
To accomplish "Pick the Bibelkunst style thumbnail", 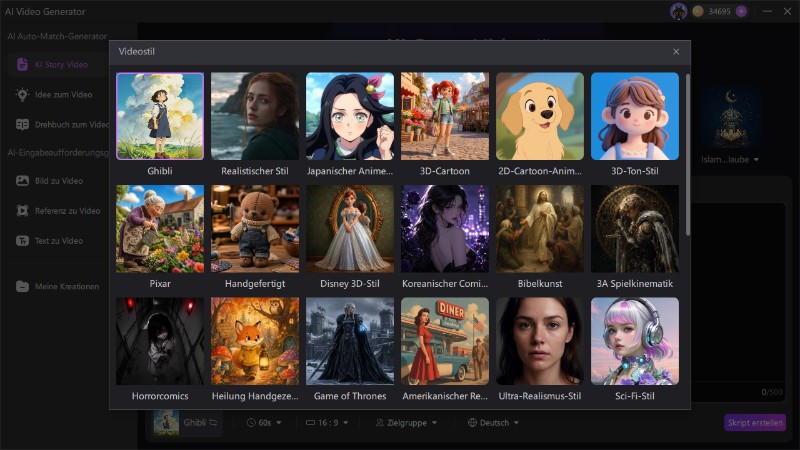I will pos(540,229).
